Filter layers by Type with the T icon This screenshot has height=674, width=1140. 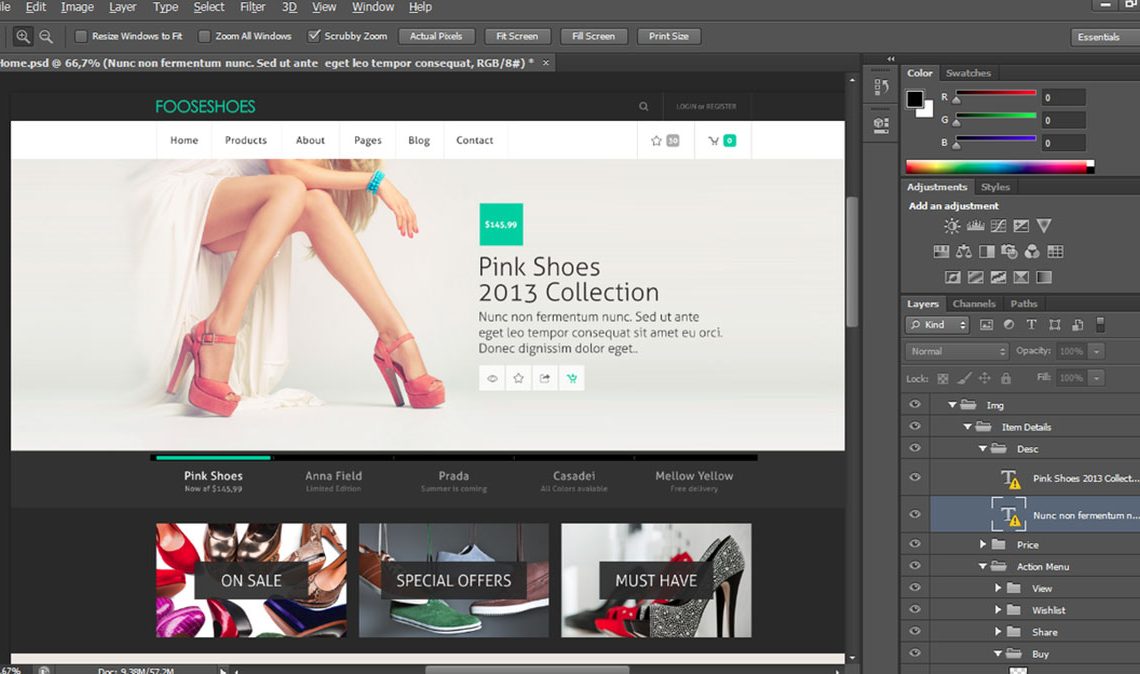point(1032,324)
